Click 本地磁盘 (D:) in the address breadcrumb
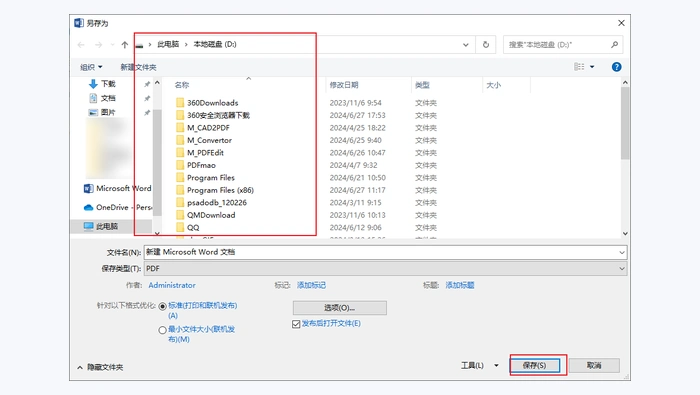Image resolution: width=700 pixels, height=395 pixels. click(215, 44)
